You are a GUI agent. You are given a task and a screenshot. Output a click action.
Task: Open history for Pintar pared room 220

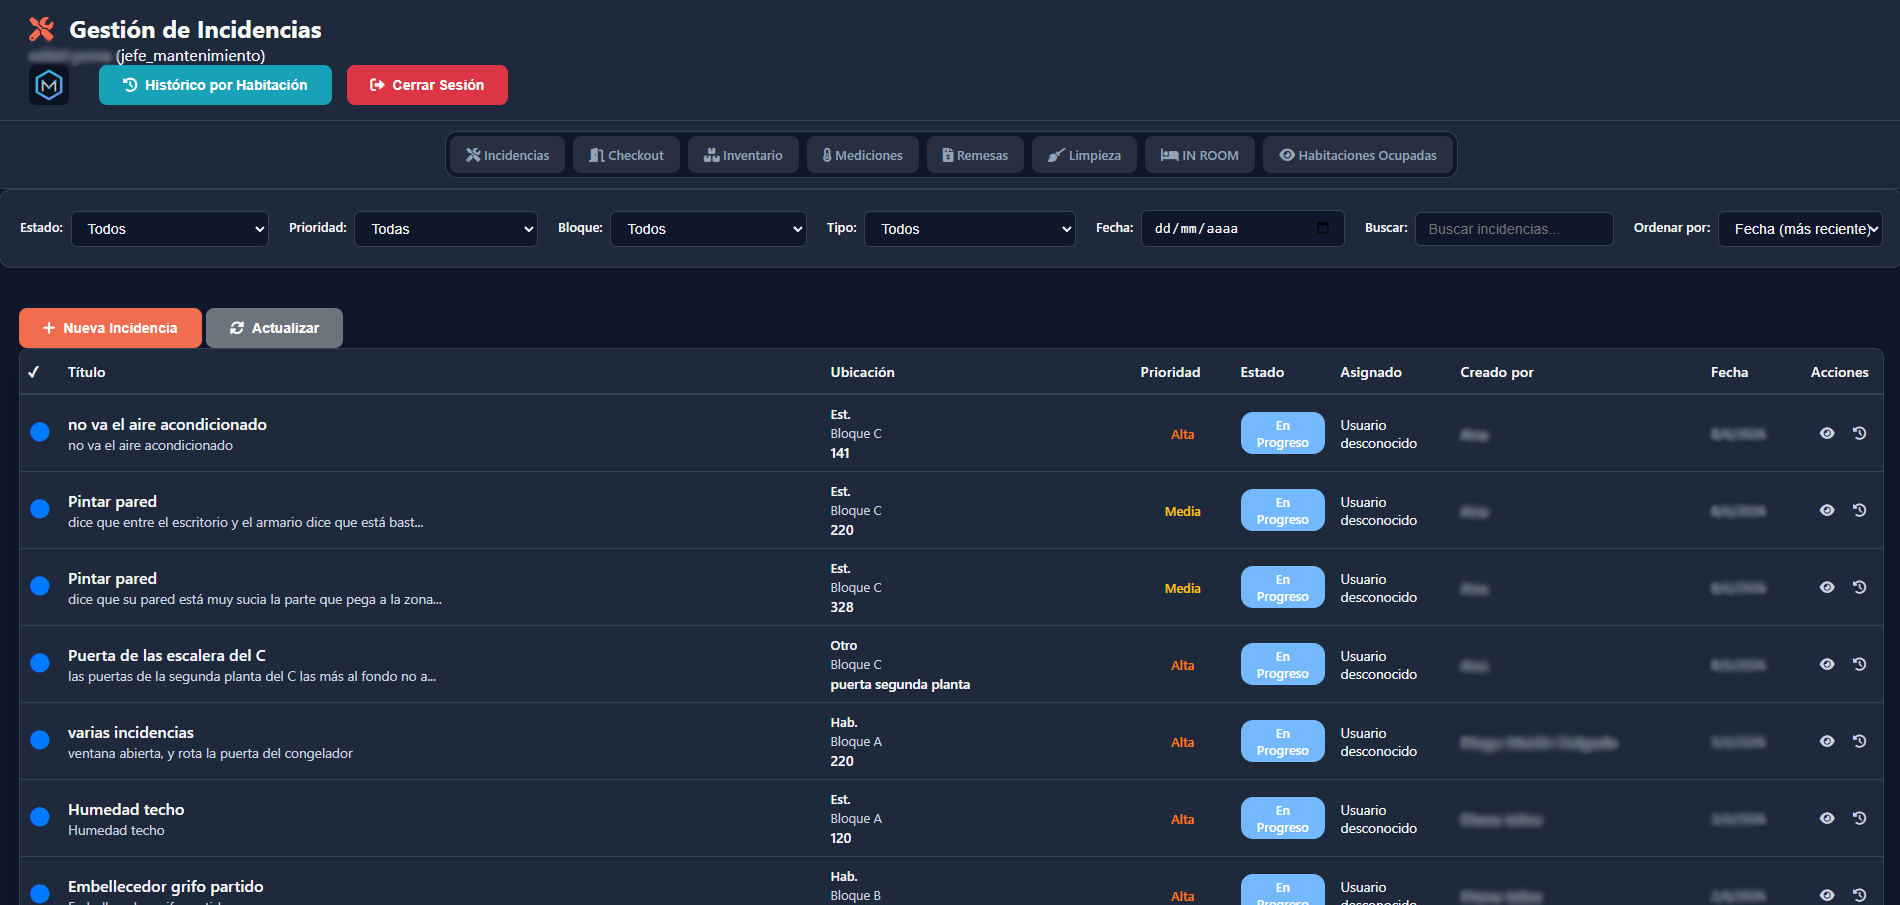pos(1859,510)
